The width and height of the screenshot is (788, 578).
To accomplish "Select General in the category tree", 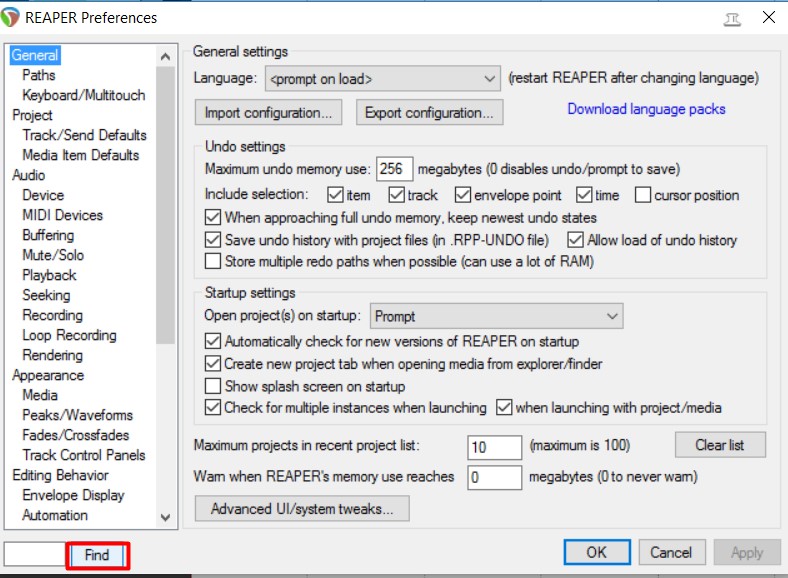I will tap(35, 55).
